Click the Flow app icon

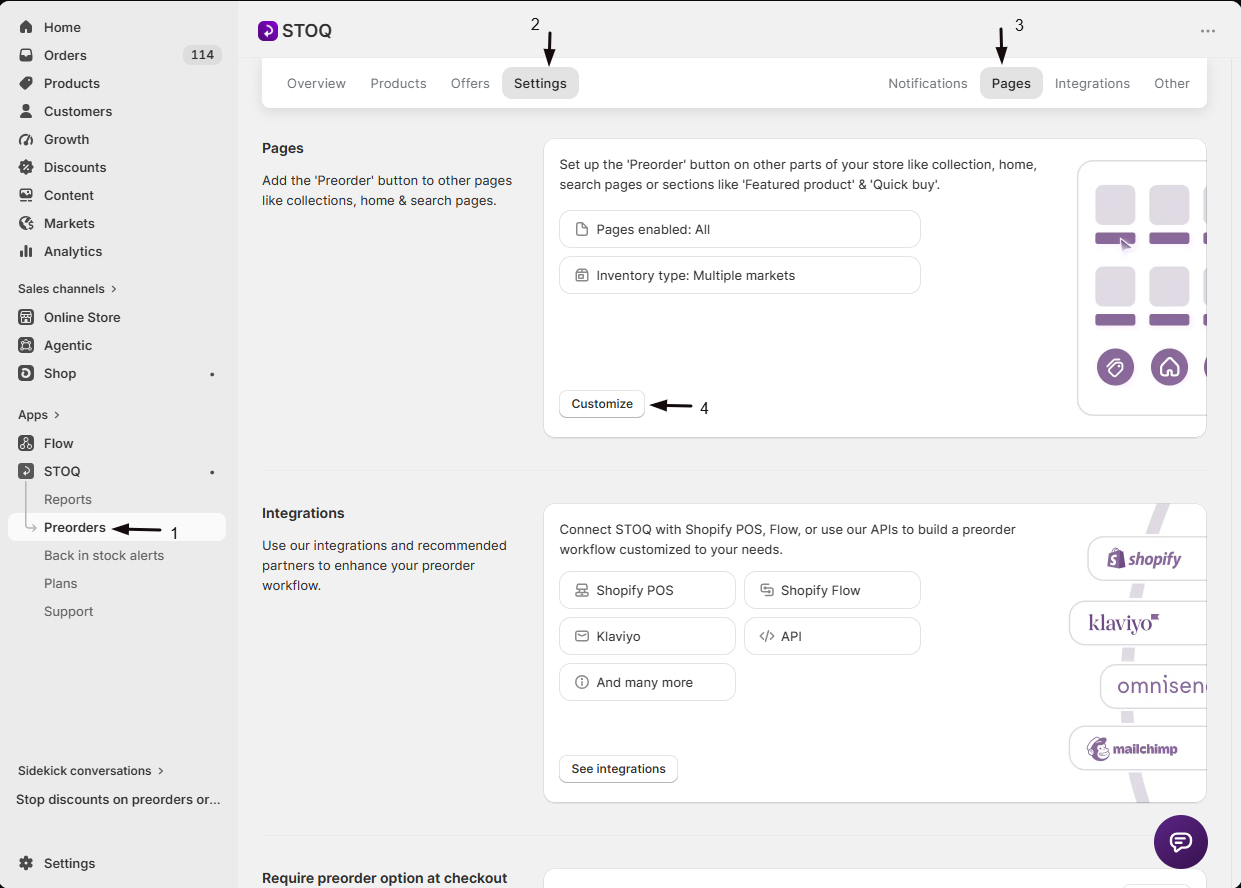point(26,443)
